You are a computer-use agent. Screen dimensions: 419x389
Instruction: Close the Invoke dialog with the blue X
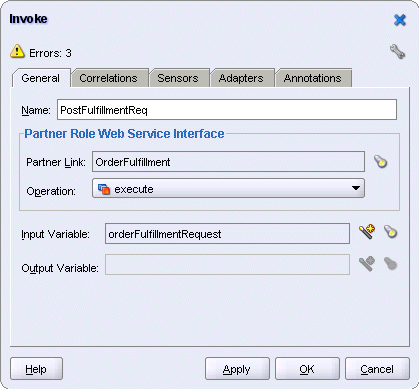pos(400,20)
